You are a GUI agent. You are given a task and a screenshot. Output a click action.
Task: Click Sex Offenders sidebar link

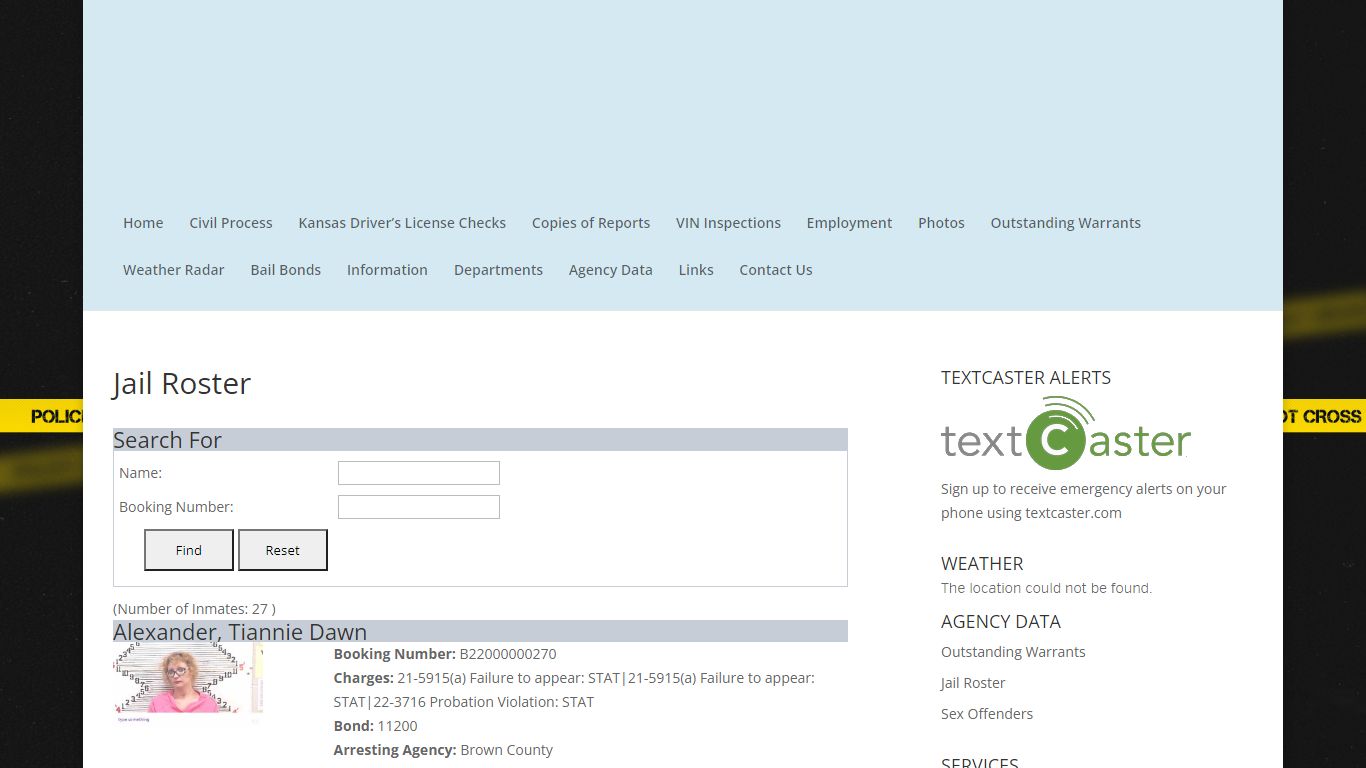point(987,714)
